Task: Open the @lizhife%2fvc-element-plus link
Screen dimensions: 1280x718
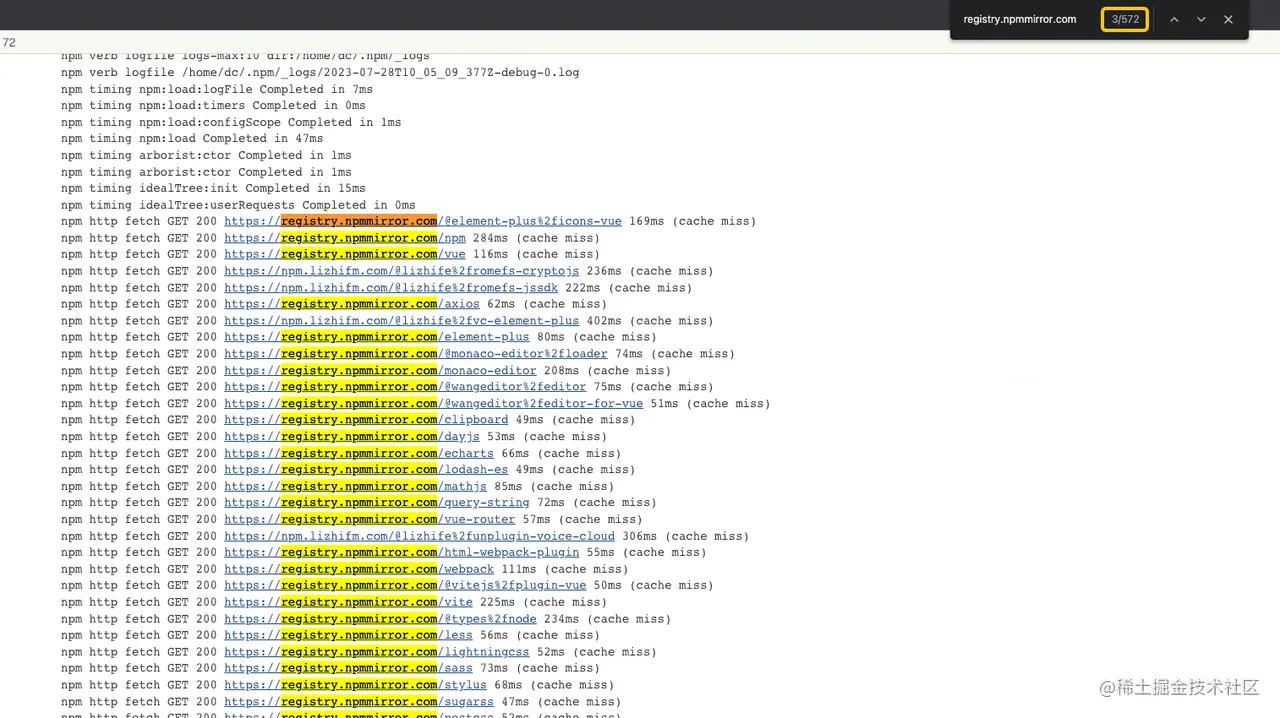Action: (x=401, y=321)
